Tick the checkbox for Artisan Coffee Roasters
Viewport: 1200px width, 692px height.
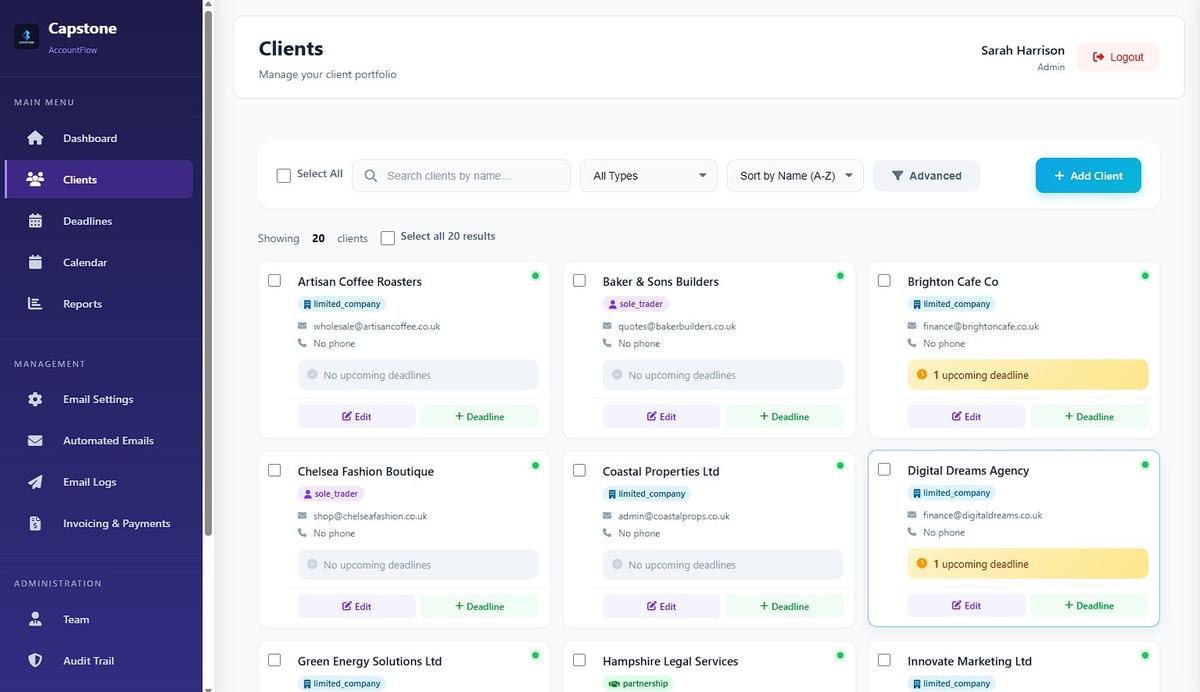(274, 280)
